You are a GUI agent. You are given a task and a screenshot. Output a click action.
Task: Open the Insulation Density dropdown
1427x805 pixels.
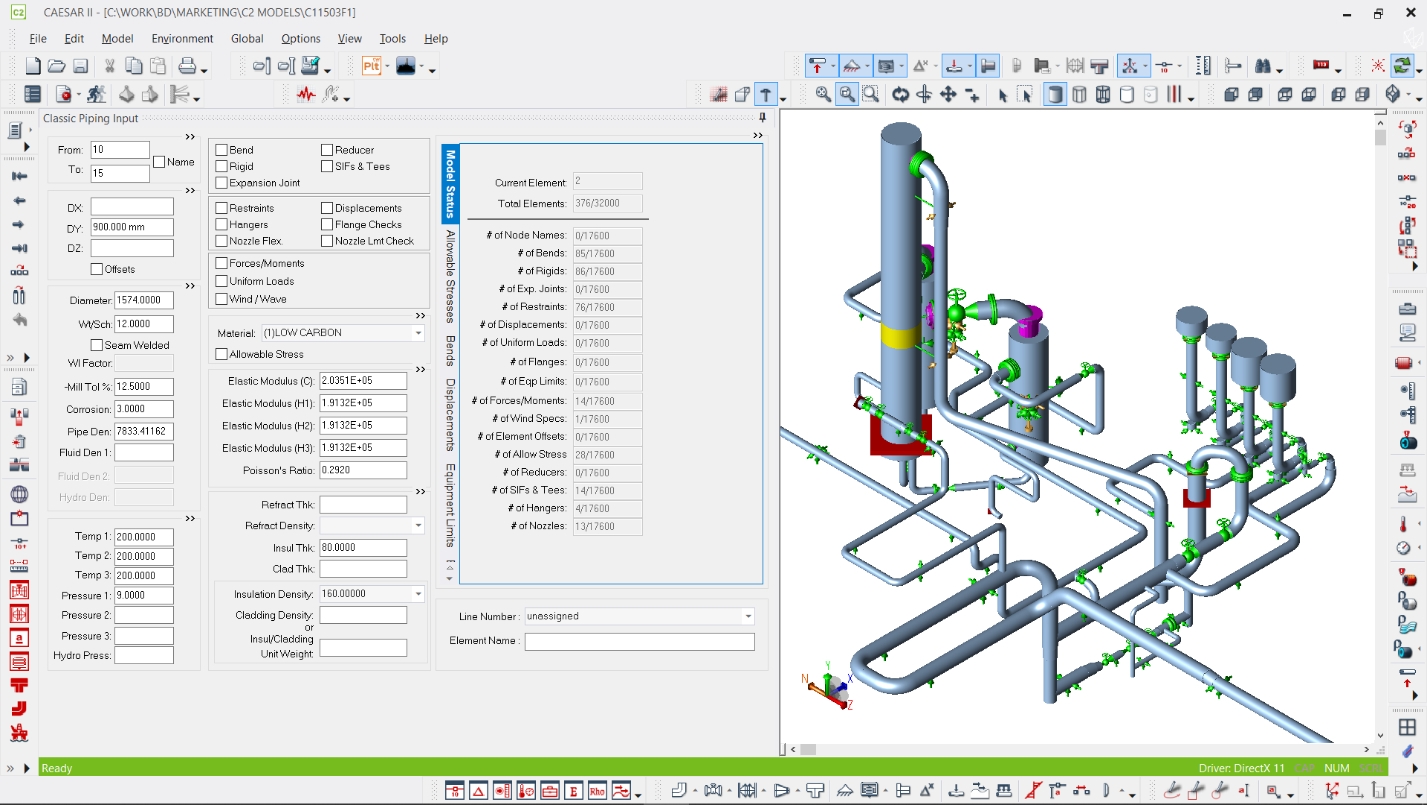tap(418, 594)
